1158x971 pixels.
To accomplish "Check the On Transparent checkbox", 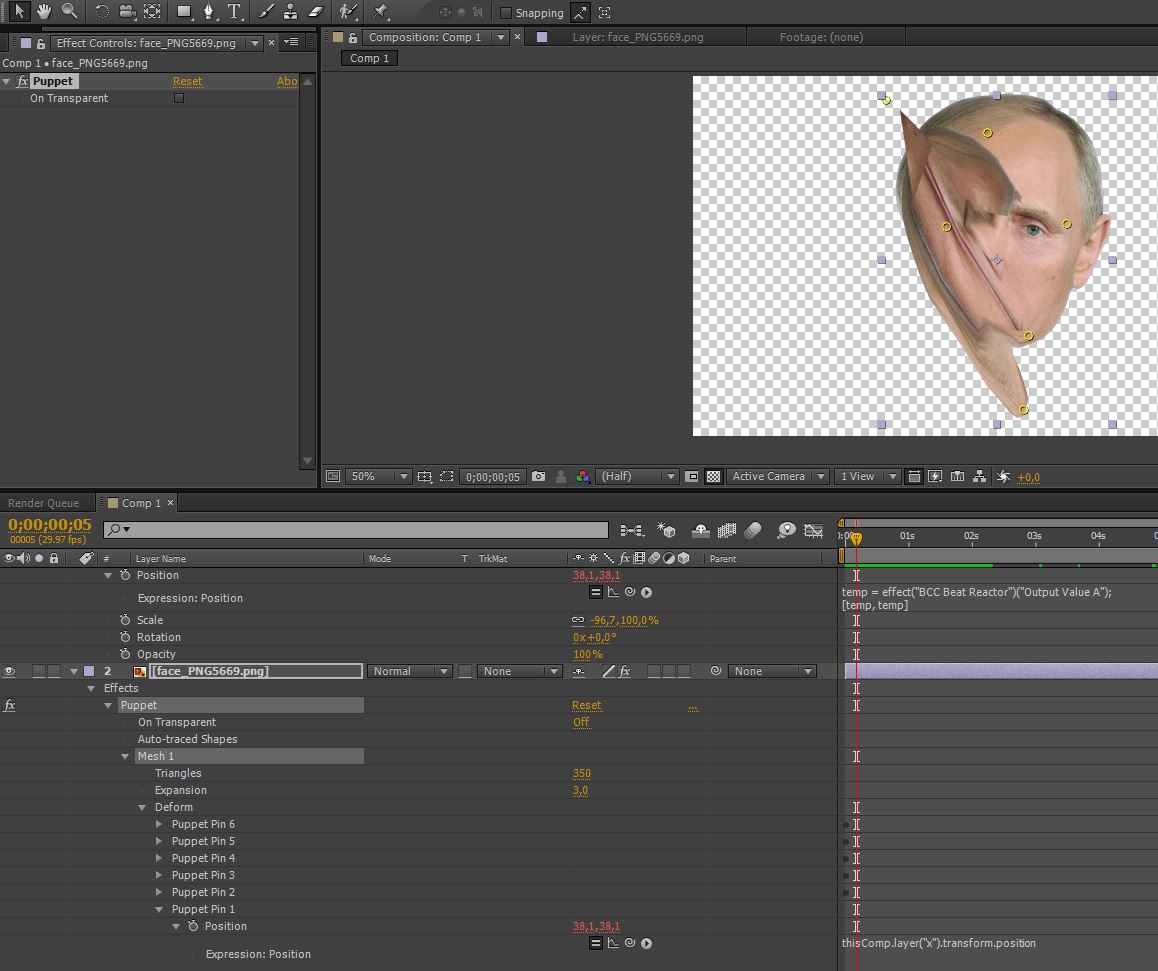I will (179, 98).
